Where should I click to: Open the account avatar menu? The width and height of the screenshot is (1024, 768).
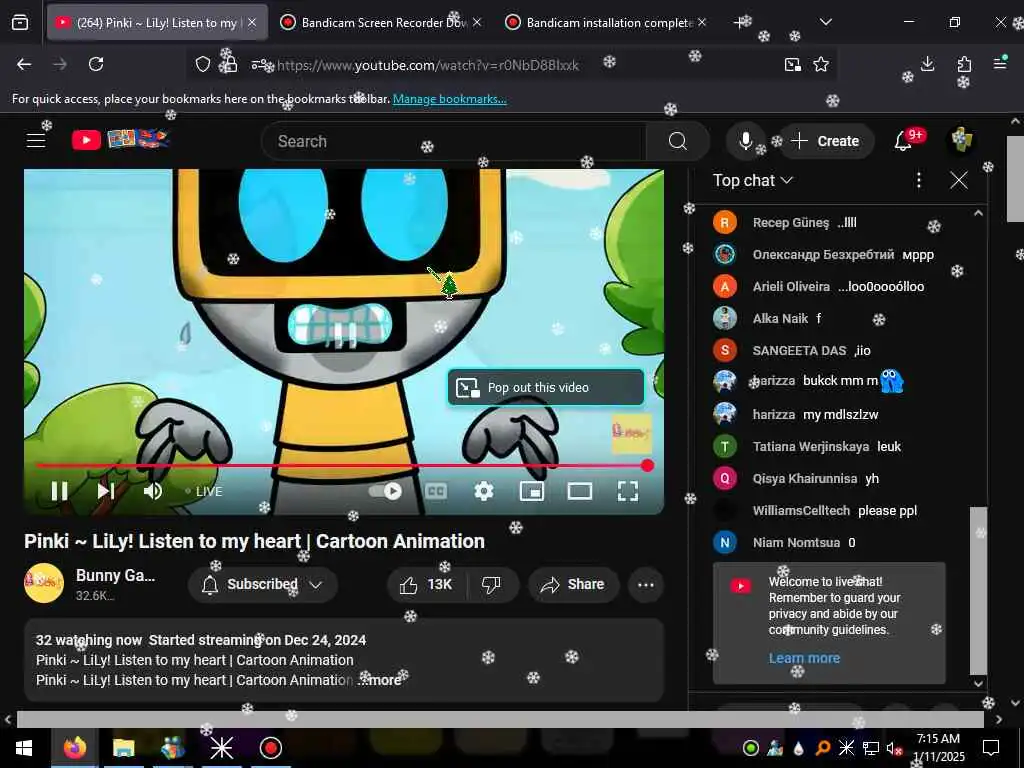click(961, 140)
